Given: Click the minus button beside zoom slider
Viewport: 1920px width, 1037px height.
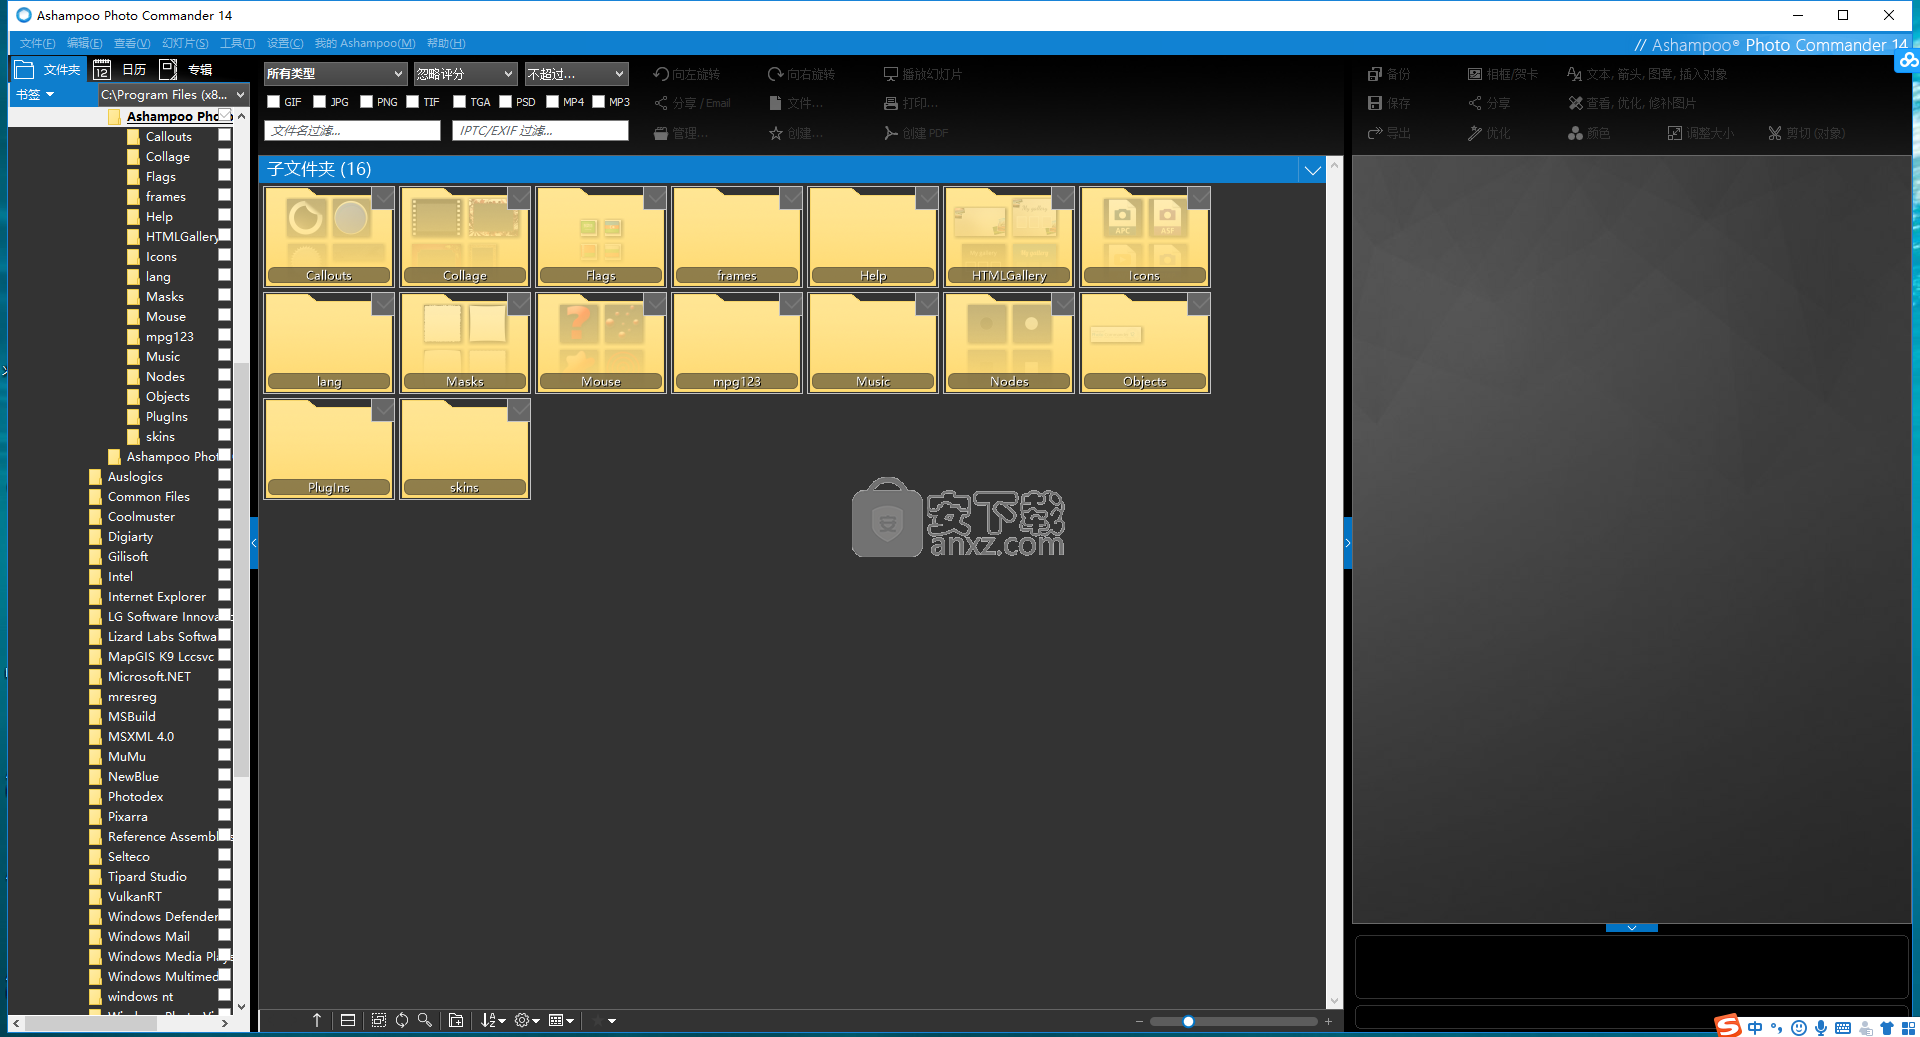Looking at the screenshot, I should pos(1139,1021).
